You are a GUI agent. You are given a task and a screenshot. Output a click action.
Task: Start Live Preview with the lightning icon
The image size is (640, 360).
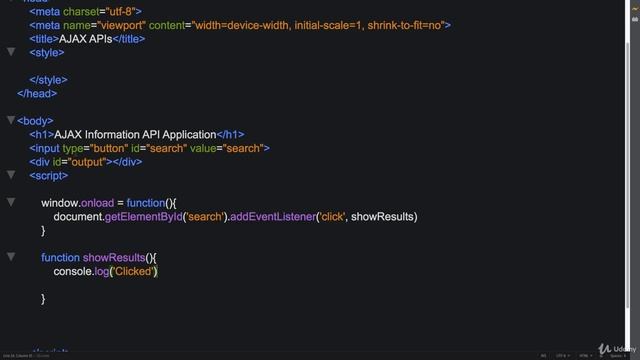pyautogui.click(x=635, y=8)
